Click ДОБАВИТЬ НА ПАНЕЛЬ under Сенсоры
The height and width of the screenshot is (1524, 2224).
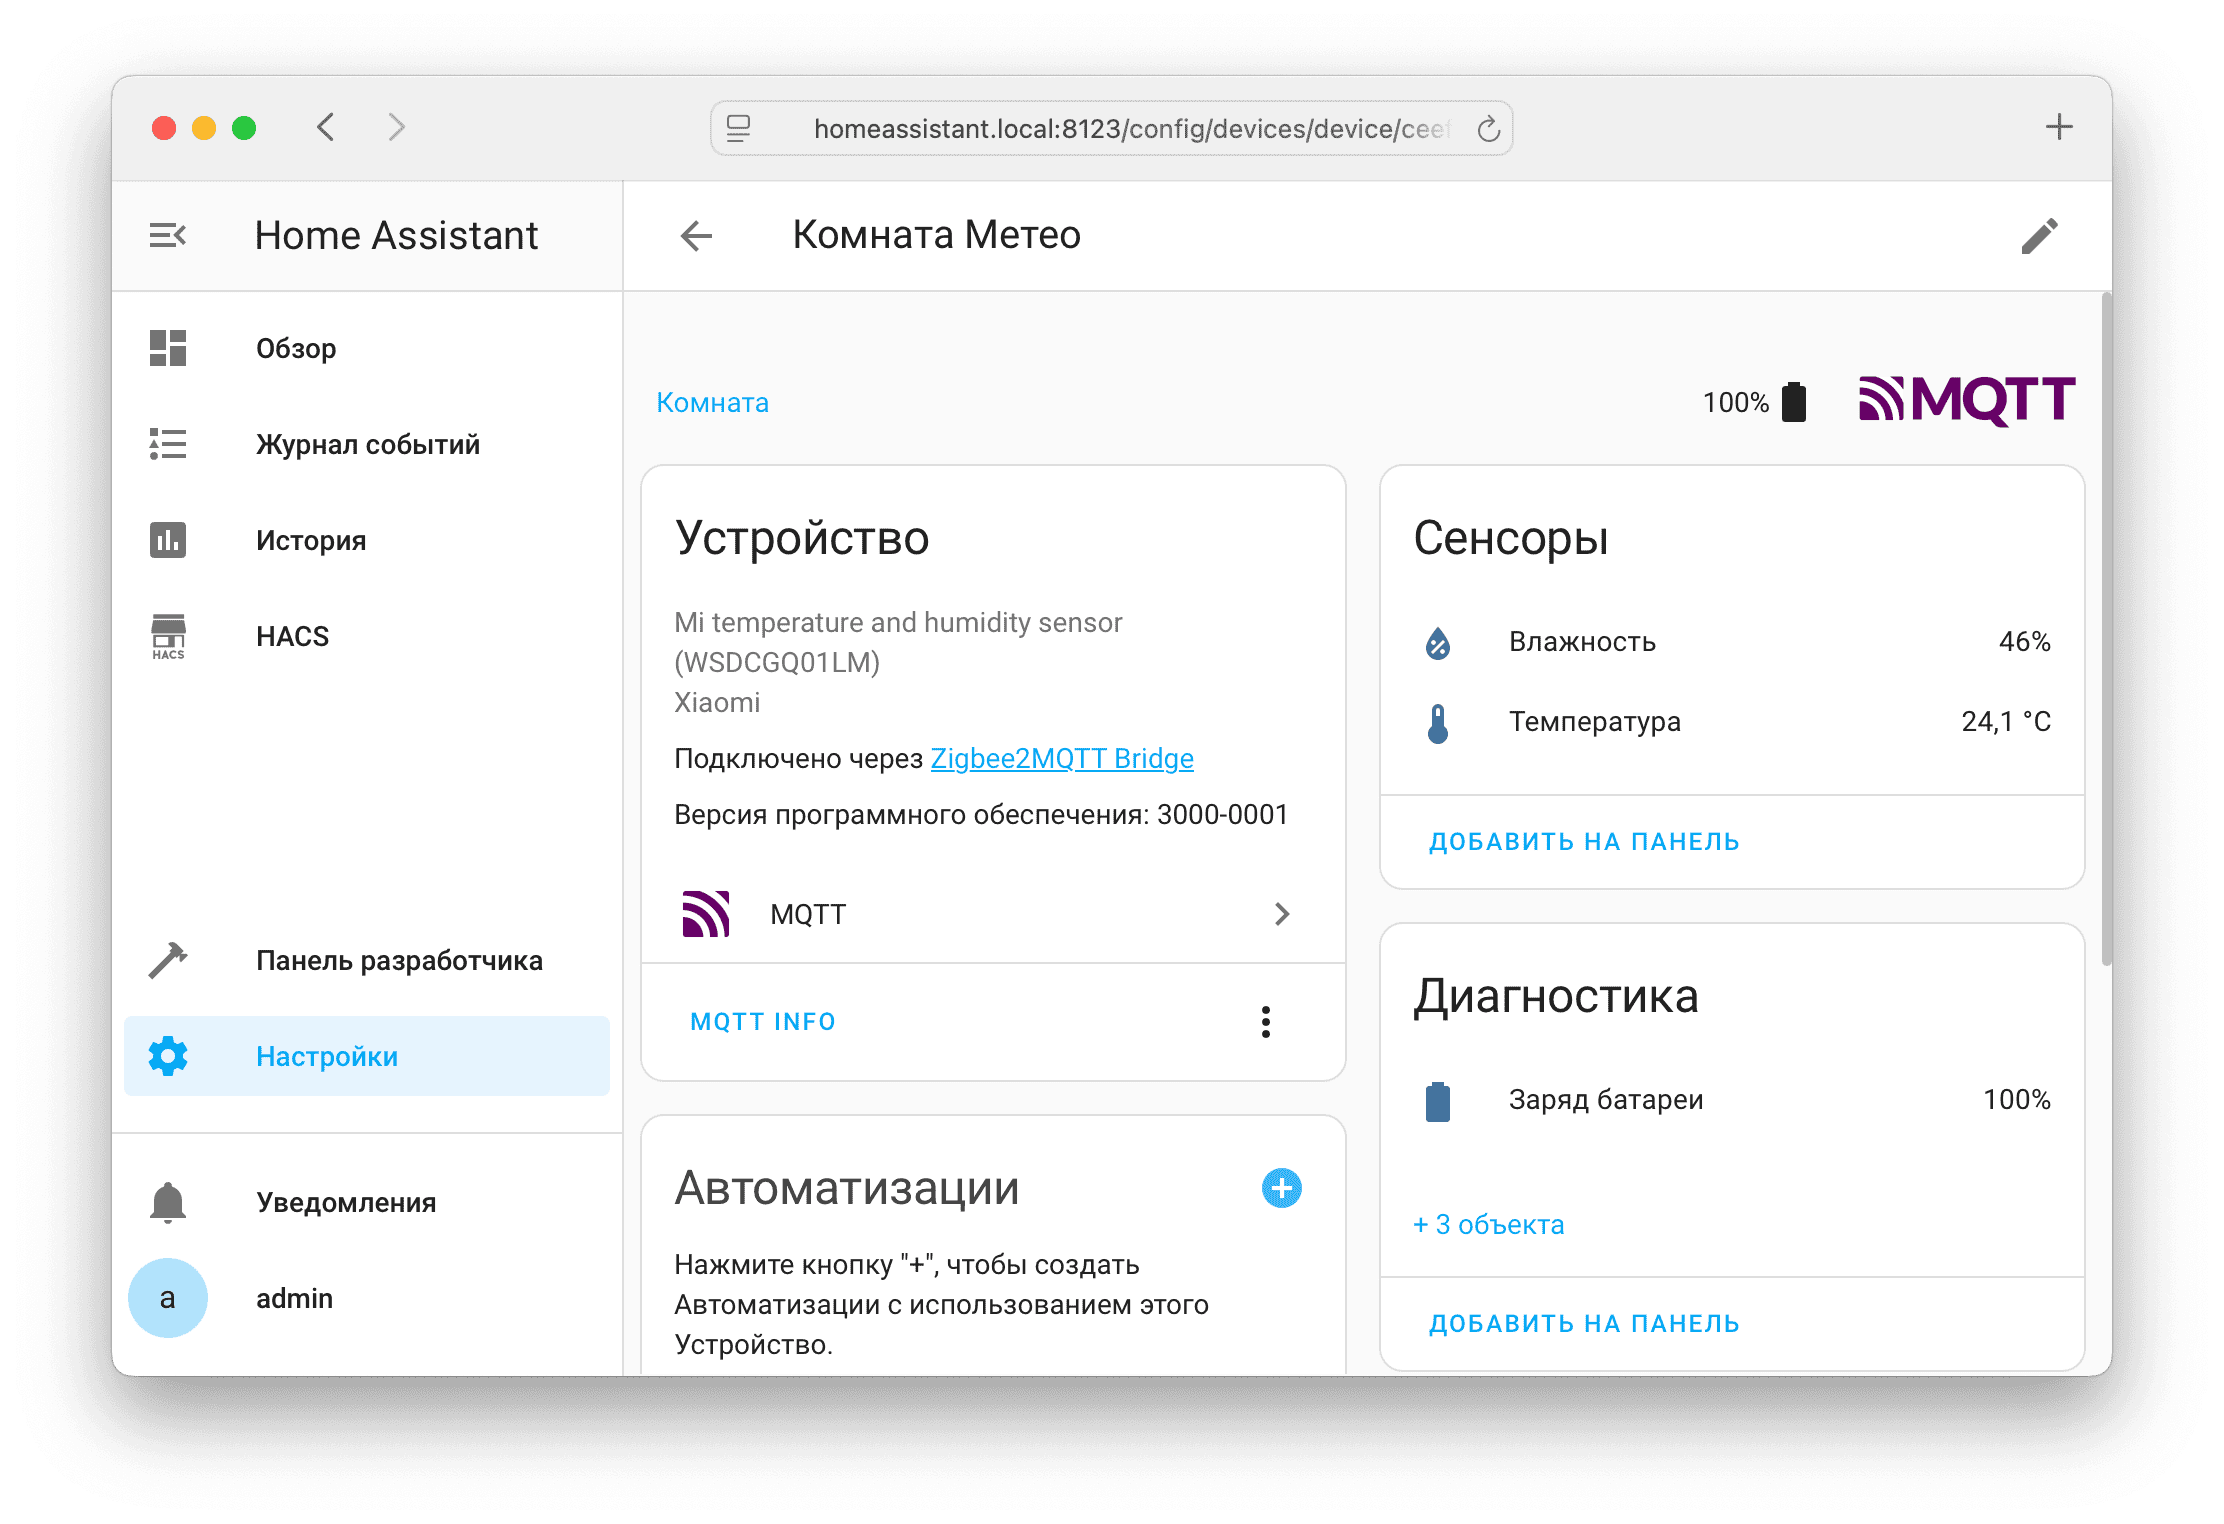pos(1584,842)
